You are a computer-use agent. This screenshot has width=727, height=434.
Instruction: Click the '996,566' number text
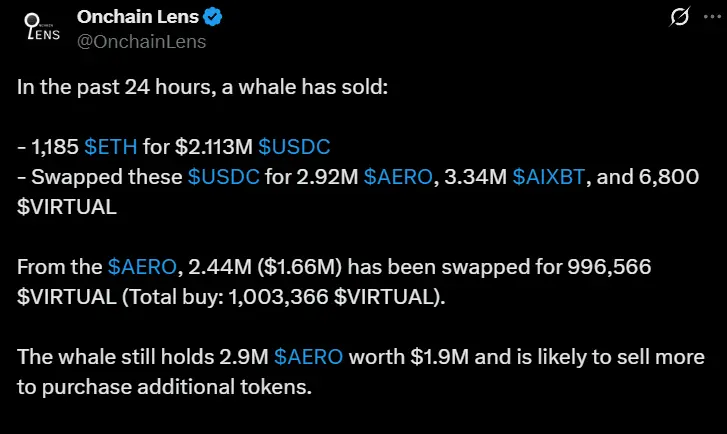coord(609,267)
